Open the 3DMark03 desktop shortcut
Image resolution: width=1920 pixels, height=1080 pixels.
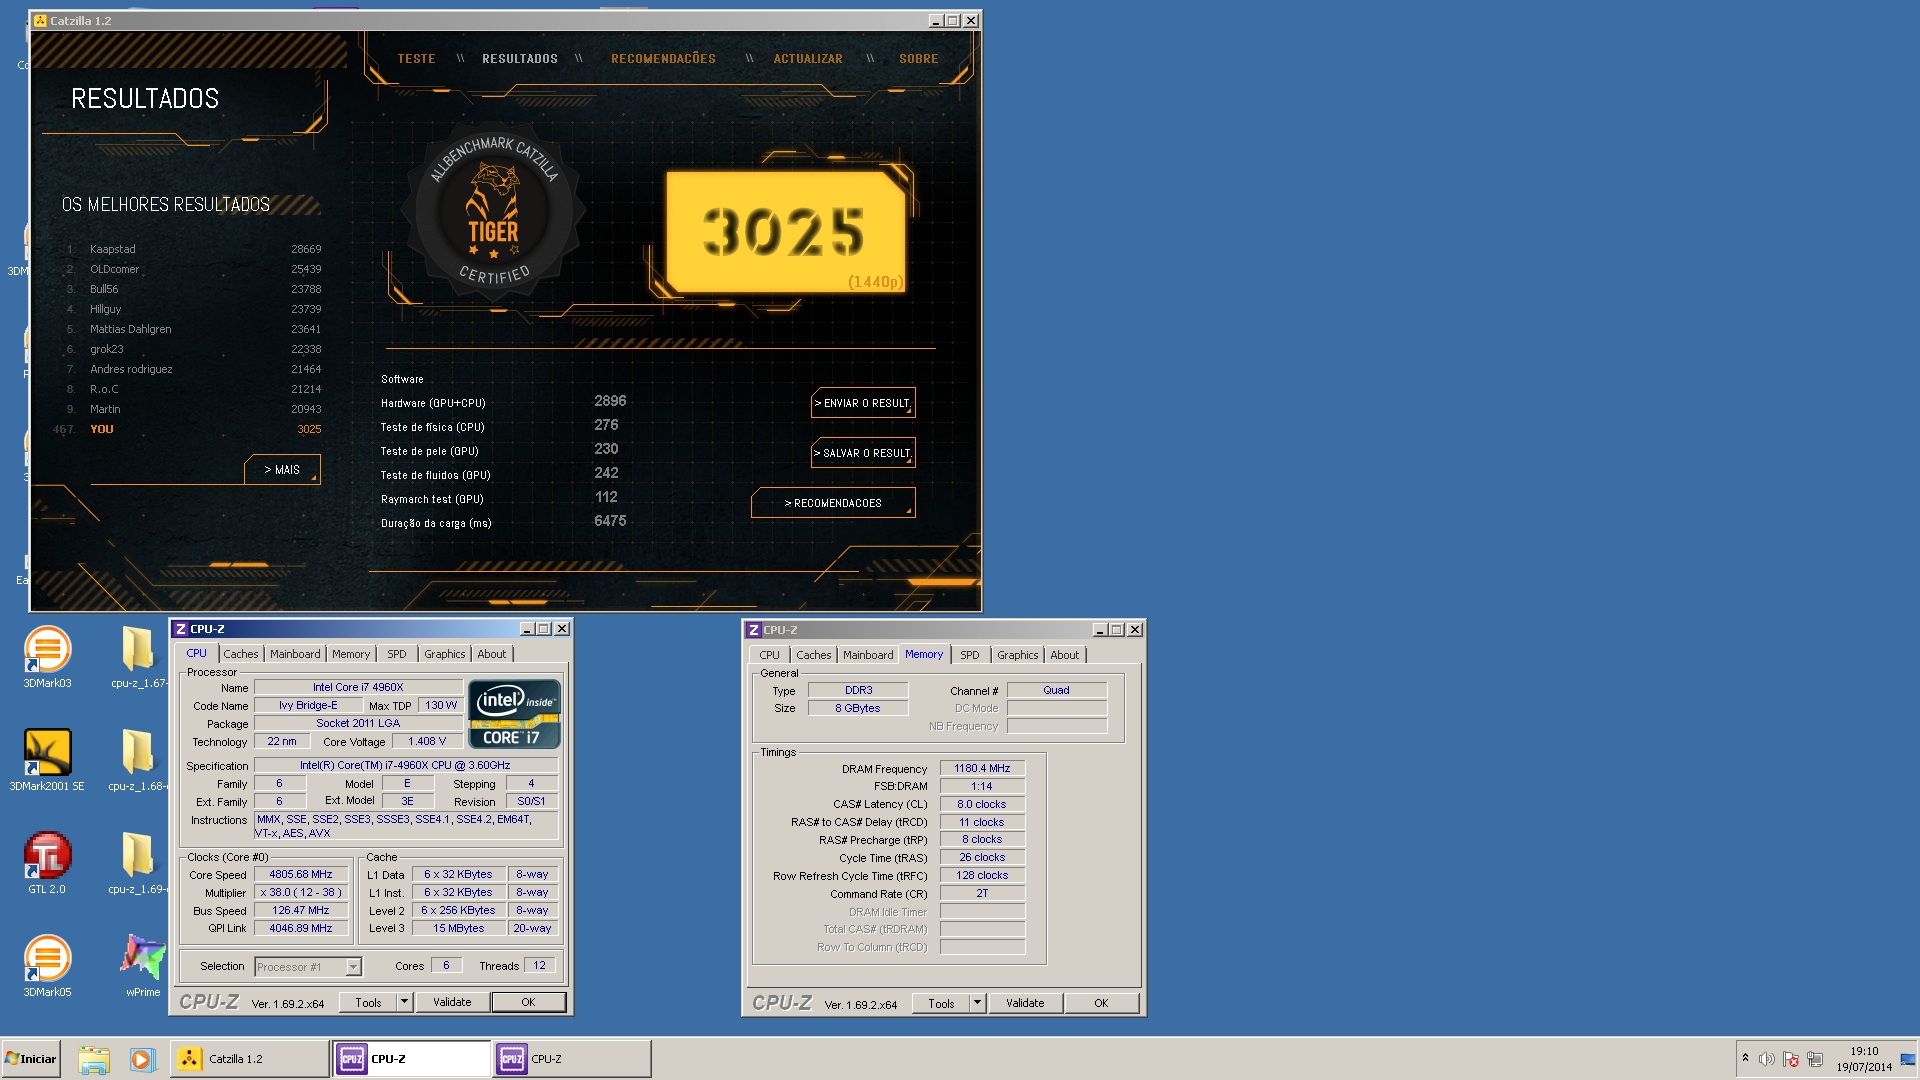(x=47, y=655)
